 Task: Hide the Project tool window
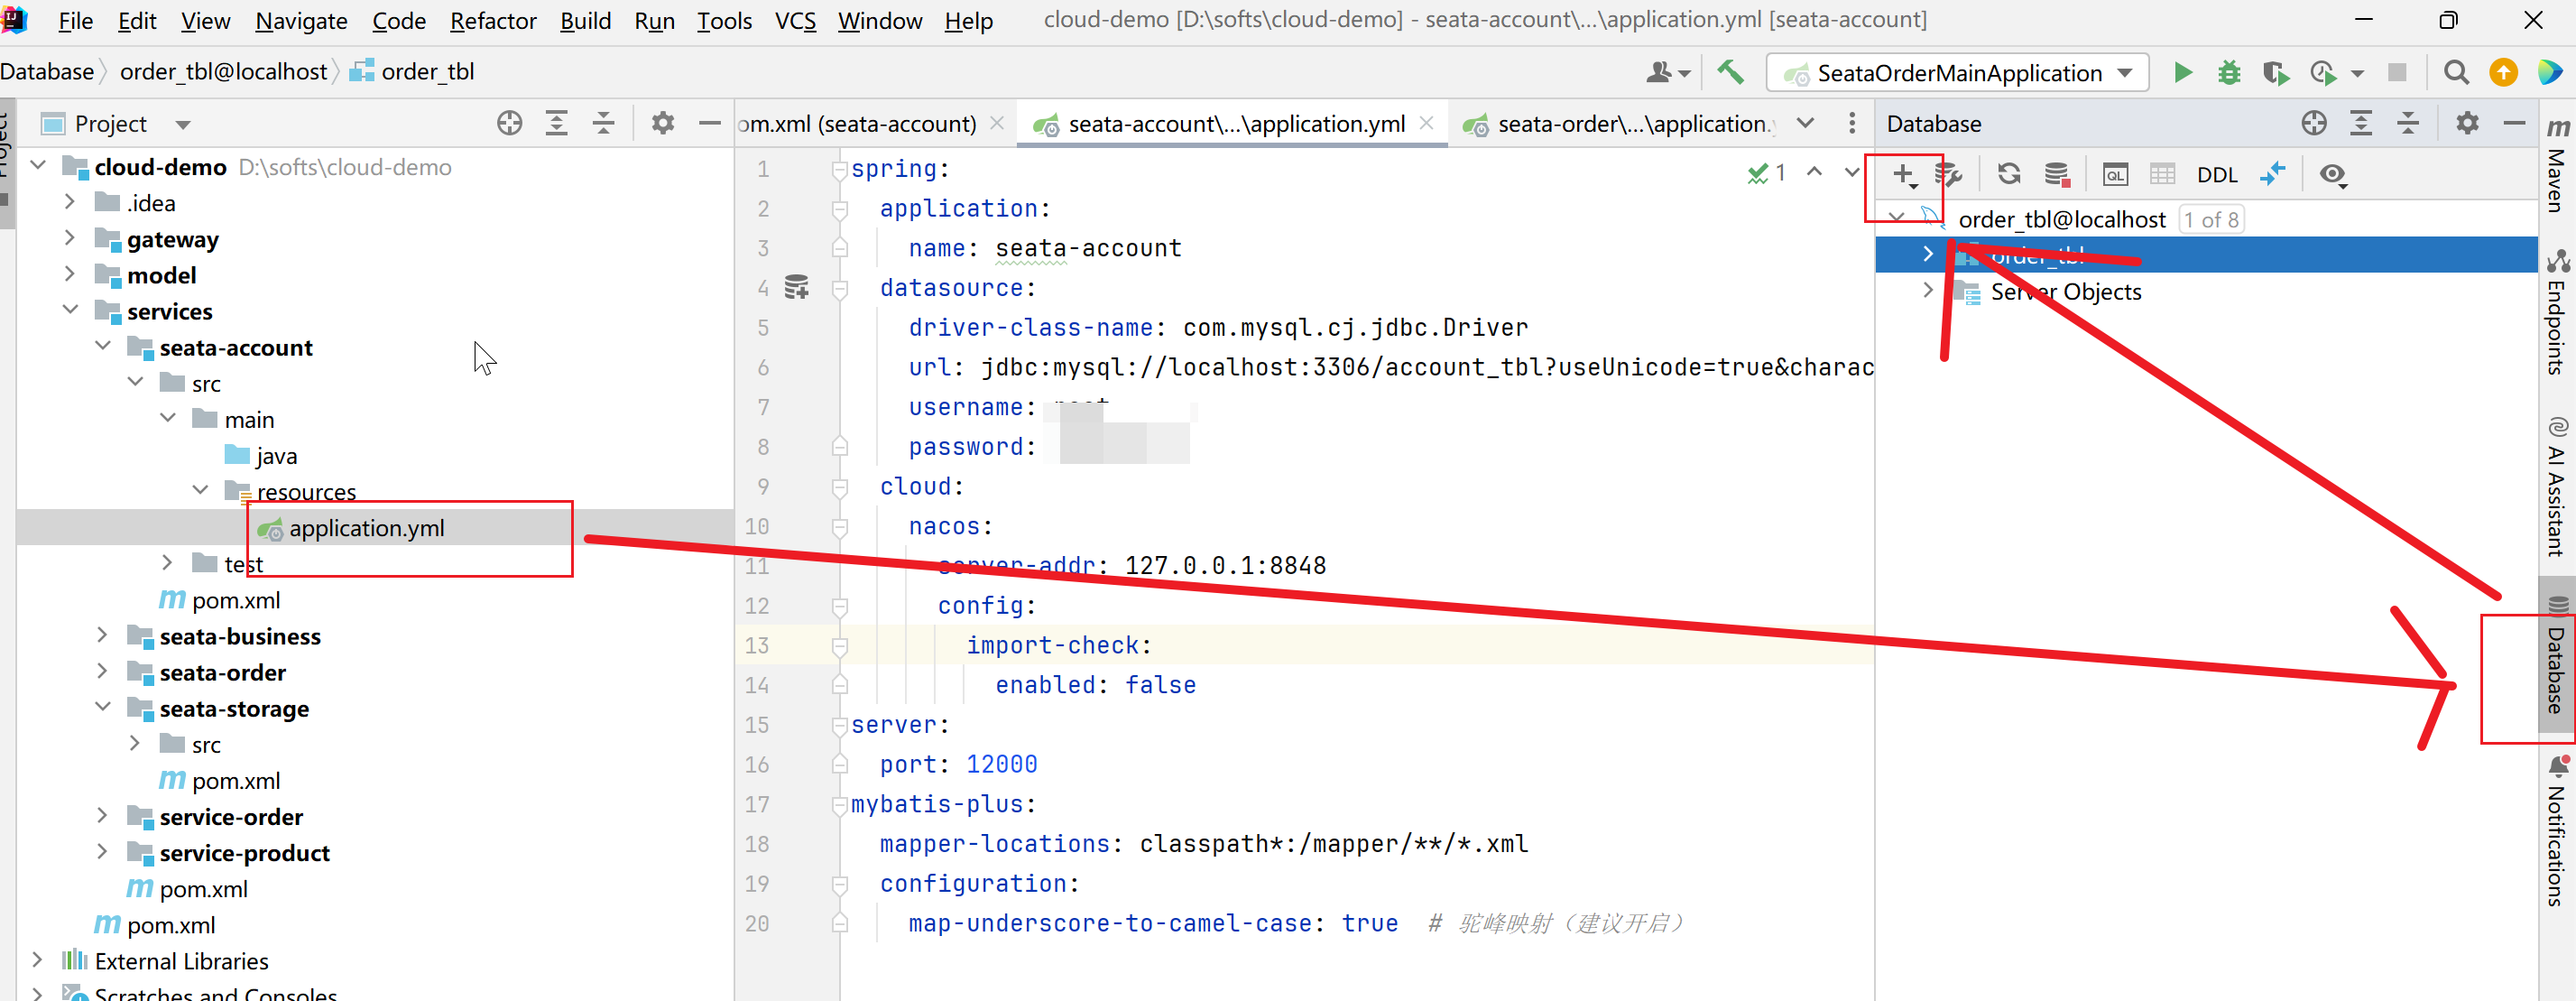[x=709, y=123]
